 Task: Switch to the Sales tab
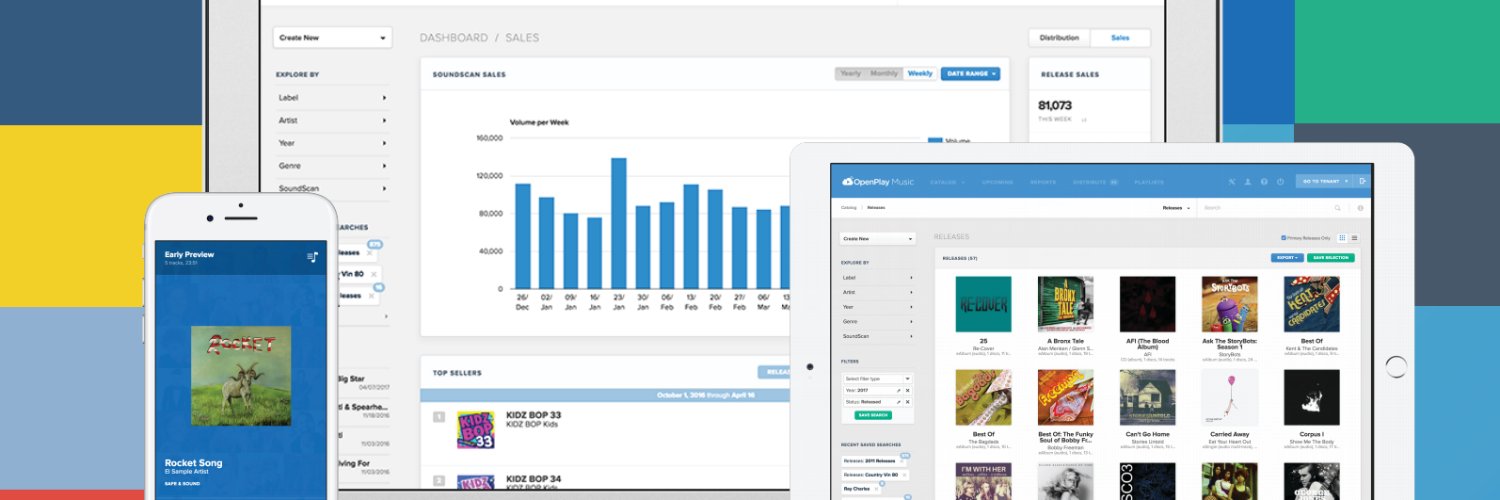tap(1120, 38)
